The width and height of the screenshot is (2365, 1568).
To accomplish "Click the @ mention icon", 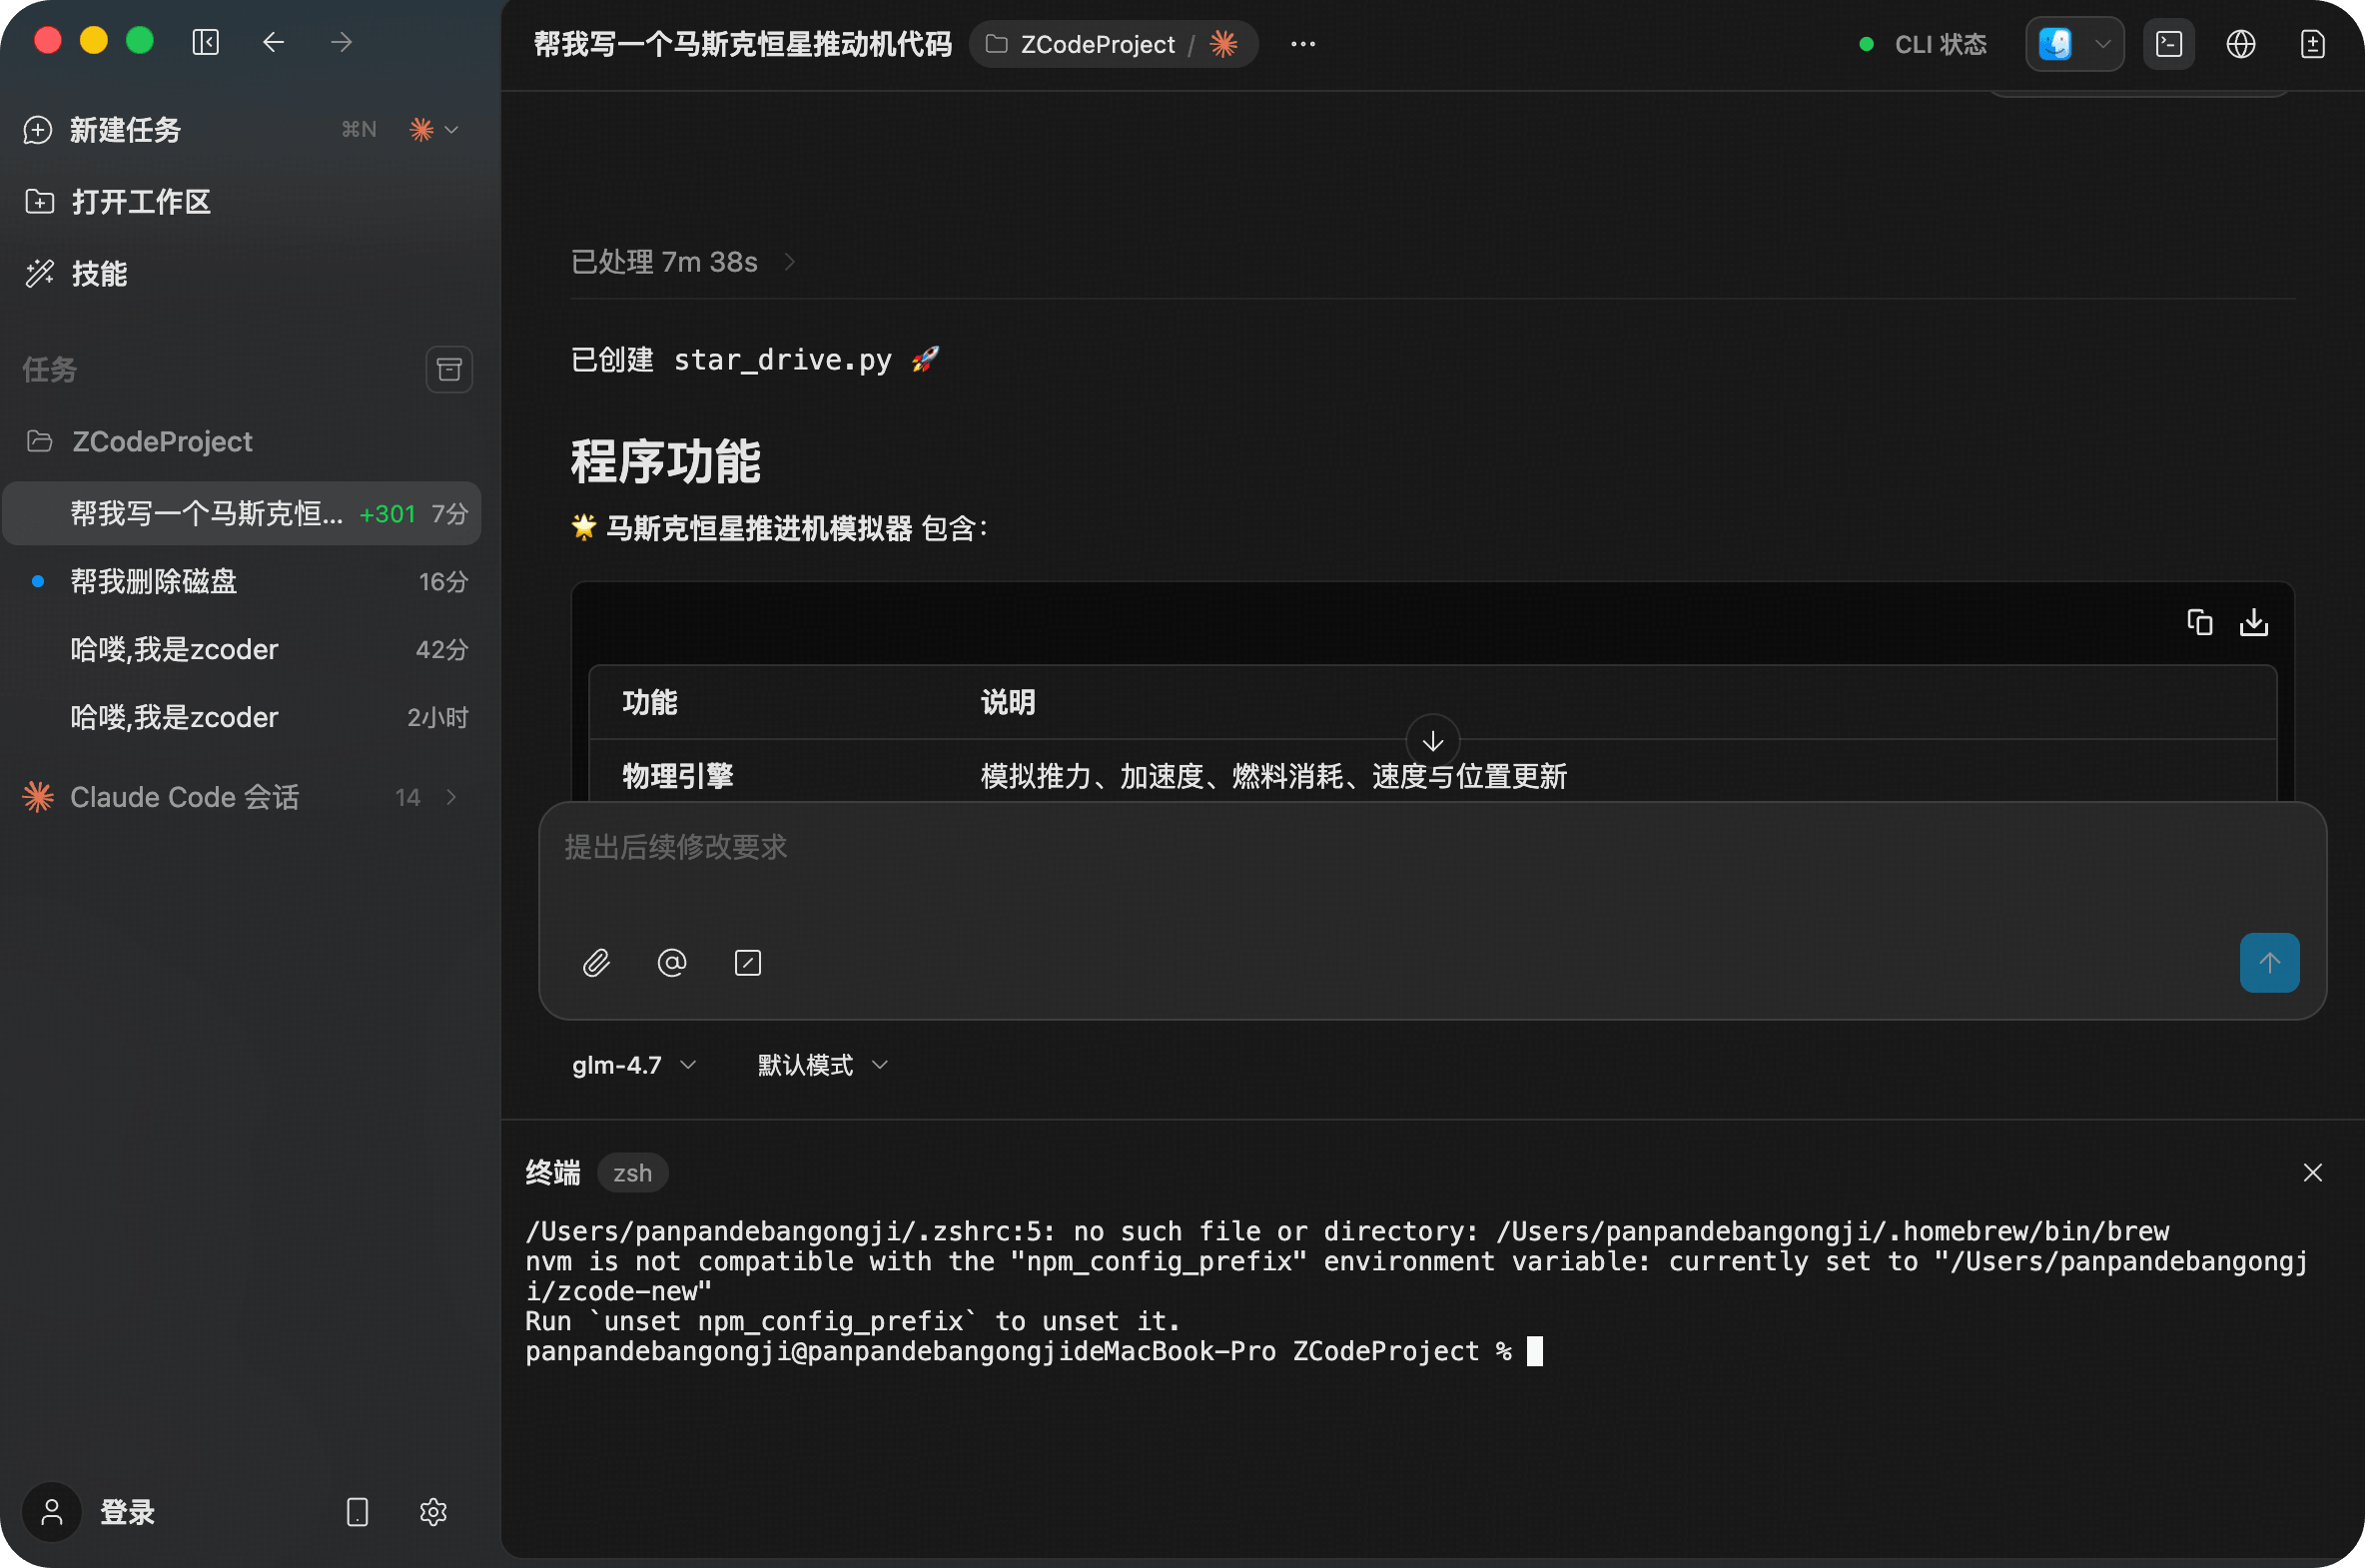I will click(x=672, y=963).
